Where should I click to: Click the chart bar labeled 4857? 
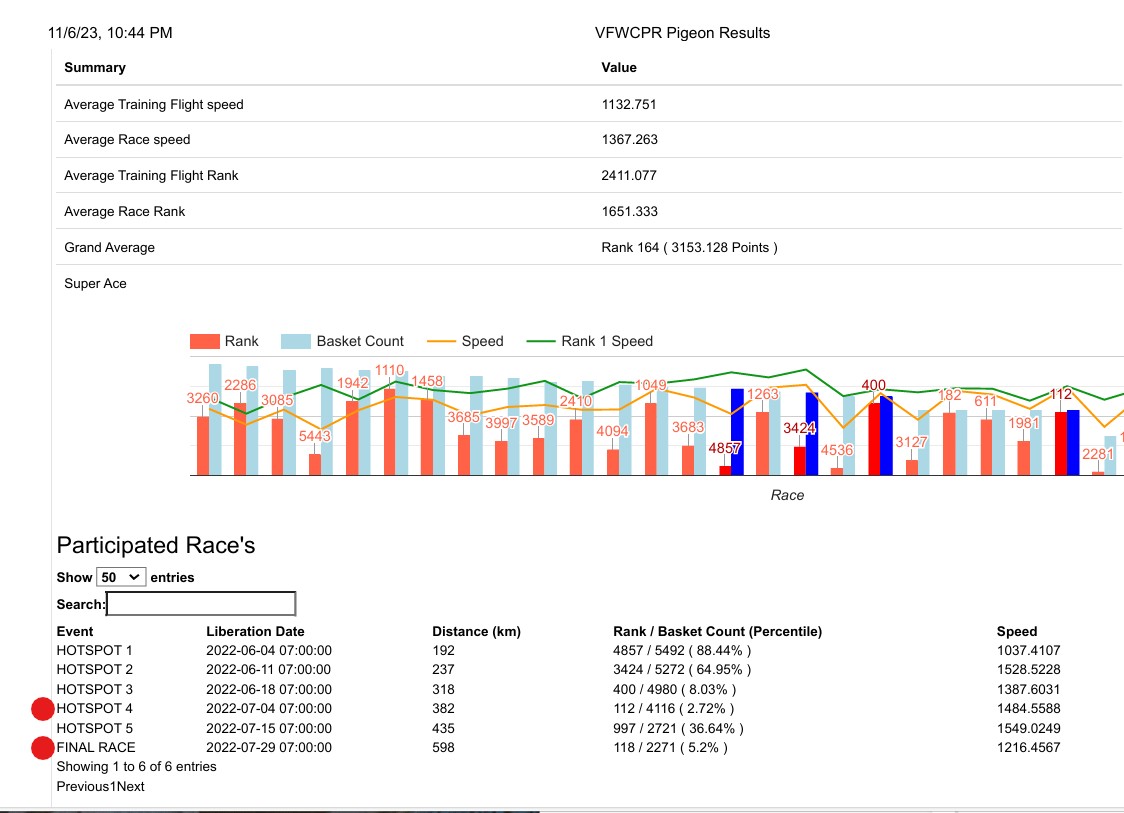tap(725, 470)
